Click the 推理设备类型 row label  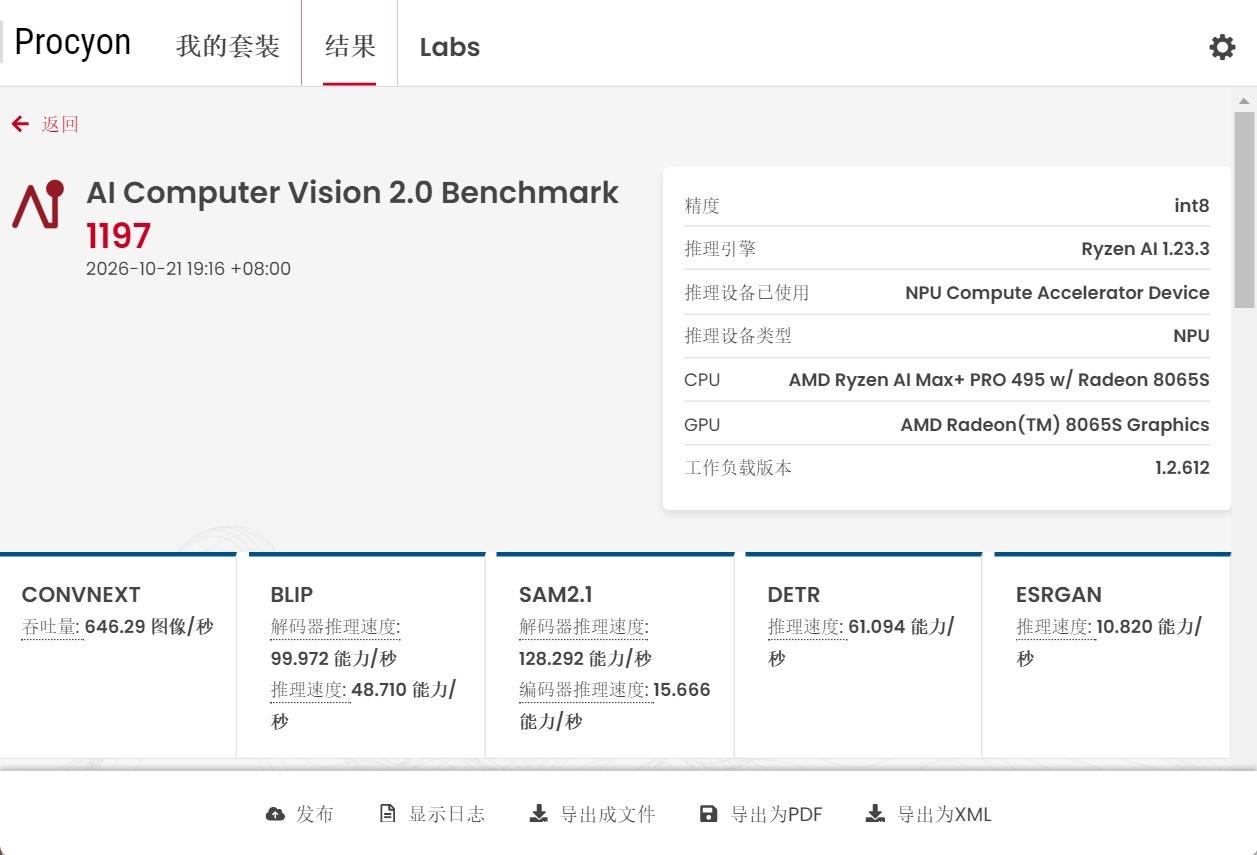[738, 336]
